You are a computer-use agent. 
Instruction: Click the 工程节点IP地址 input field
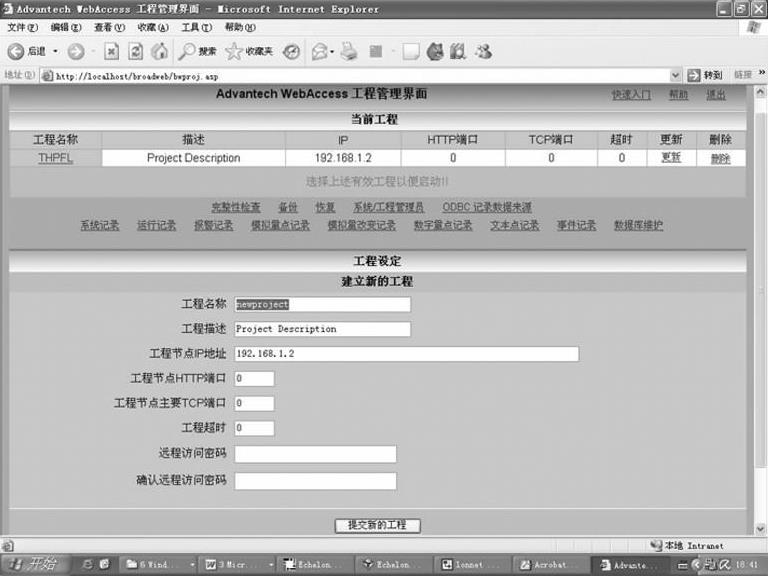coord(407,354)
